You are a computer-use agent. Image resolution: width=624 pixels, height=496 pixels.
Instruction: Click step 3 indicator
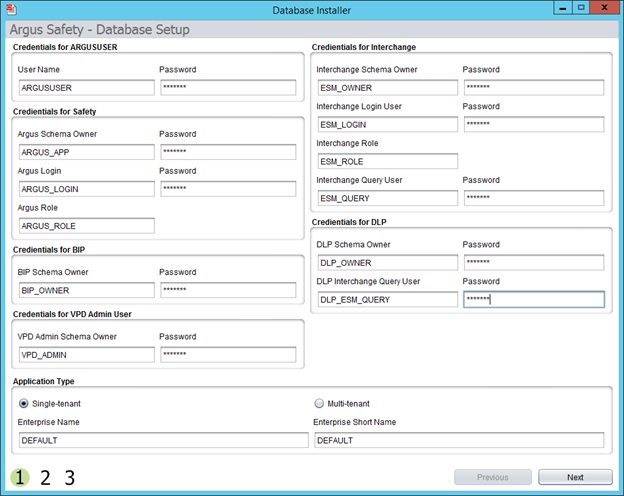tap(70, 477)
